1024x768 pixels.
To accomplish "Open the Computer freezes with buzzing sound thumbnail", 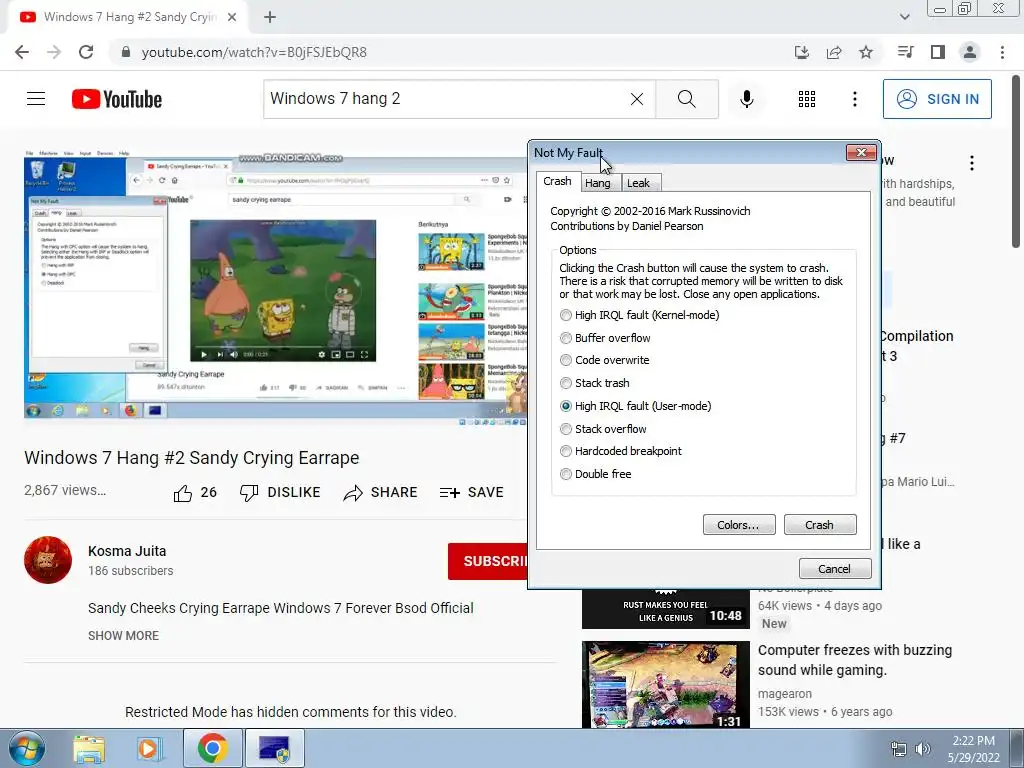I will (665, 684).
